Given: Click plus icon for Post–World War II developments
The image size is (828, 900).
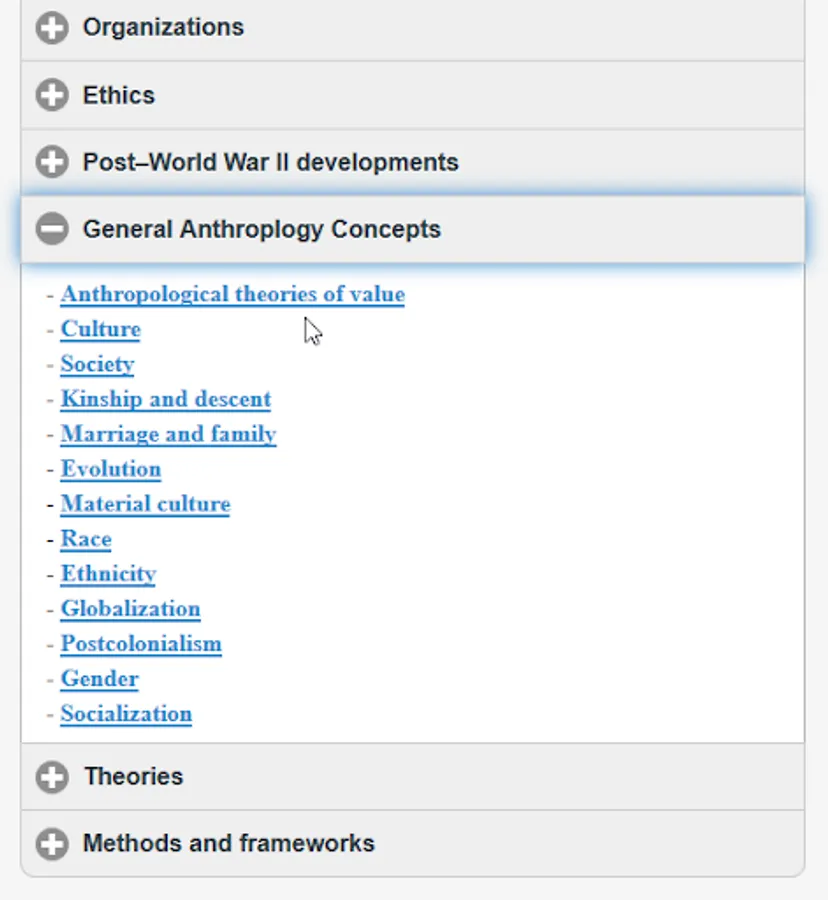Looking at the screenshot, I should pos(52,163).
